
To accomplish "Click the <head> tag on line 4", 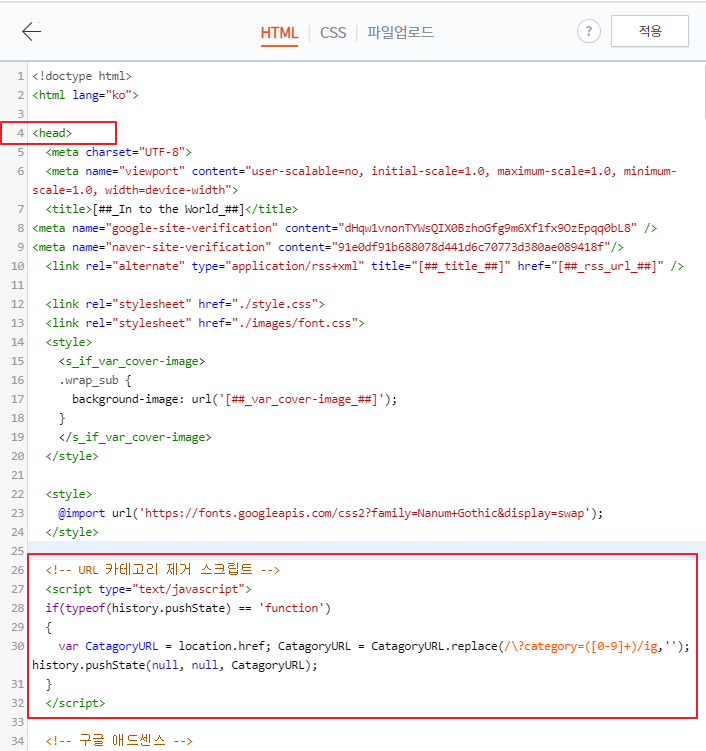I will (52, 133).
